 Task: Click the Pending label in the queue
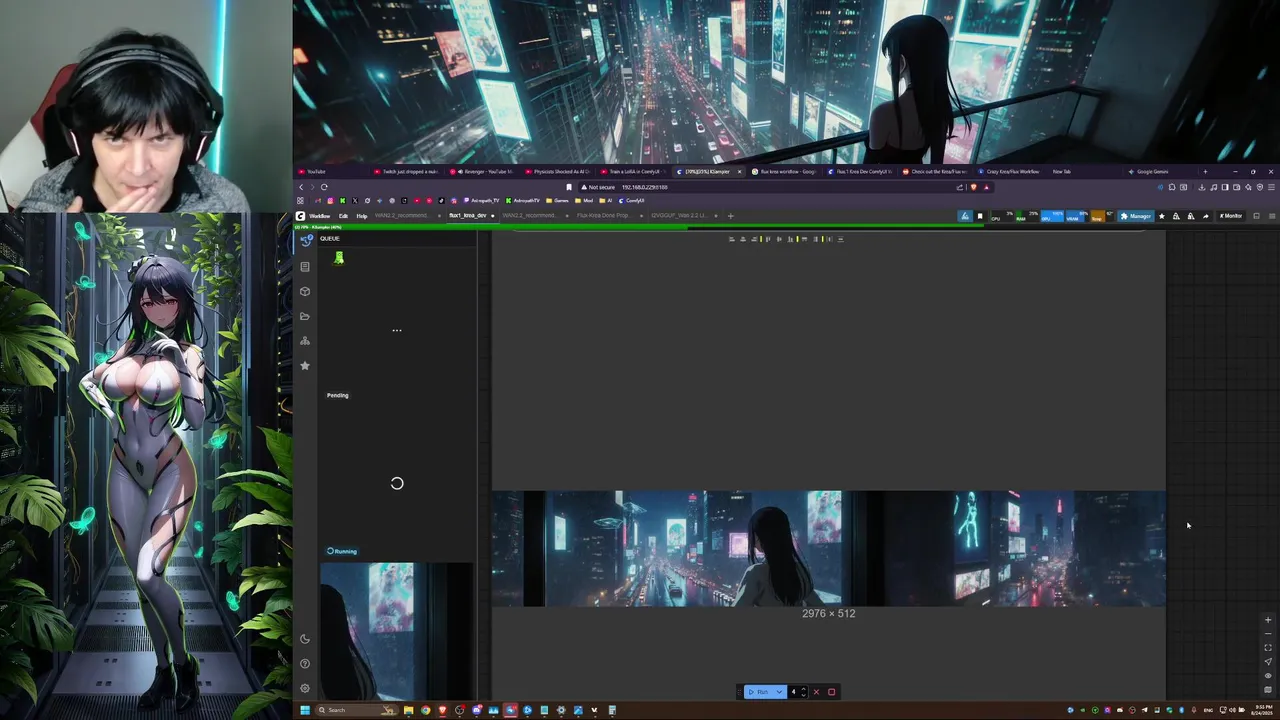tap(338, 395)
